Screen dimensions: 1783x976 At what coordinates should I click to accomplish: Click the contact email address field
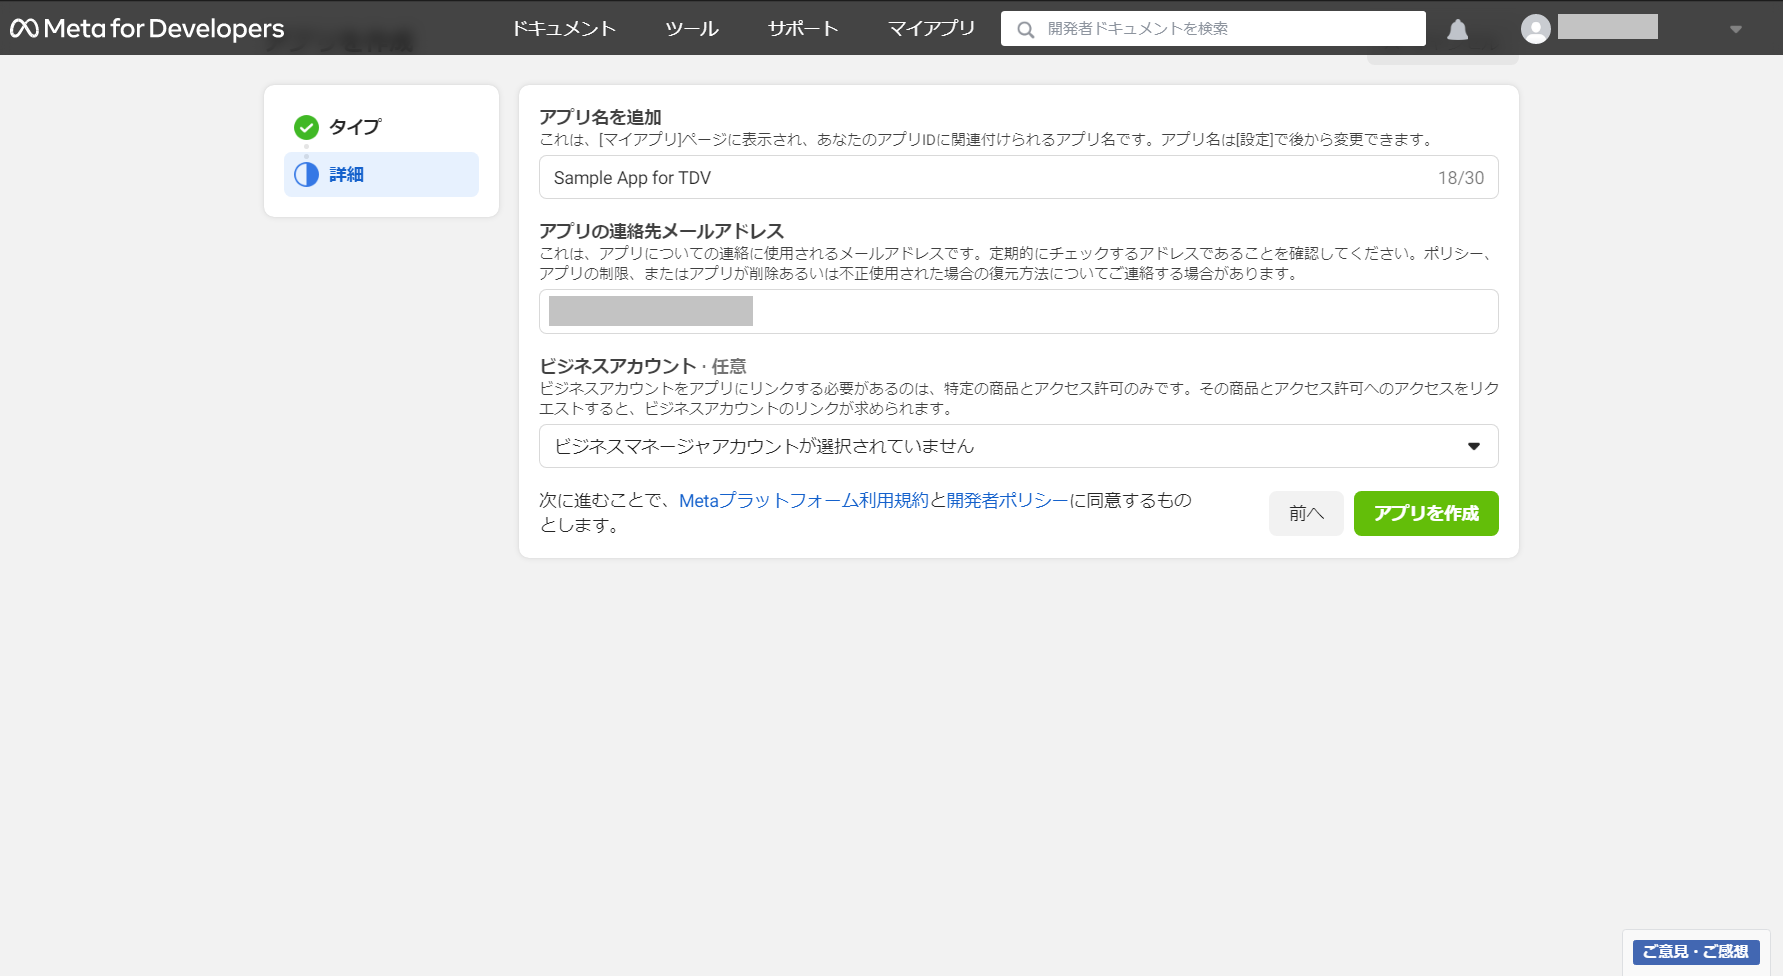pyautogui.click(x=1018, y=311)
